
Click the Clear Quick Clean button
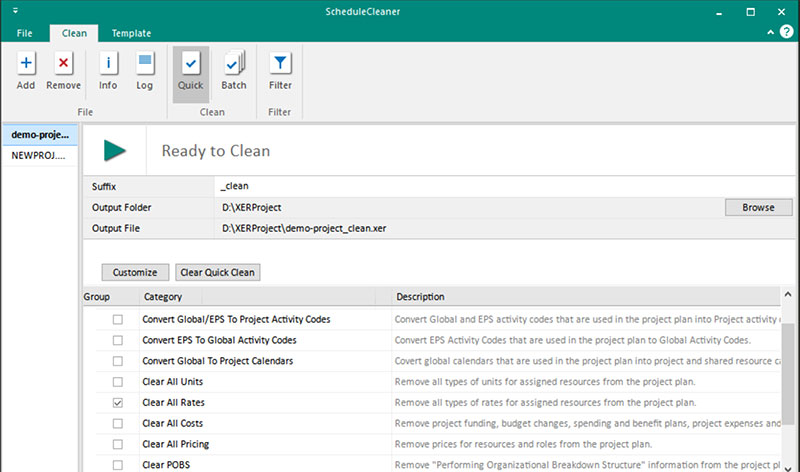[217, 272]
